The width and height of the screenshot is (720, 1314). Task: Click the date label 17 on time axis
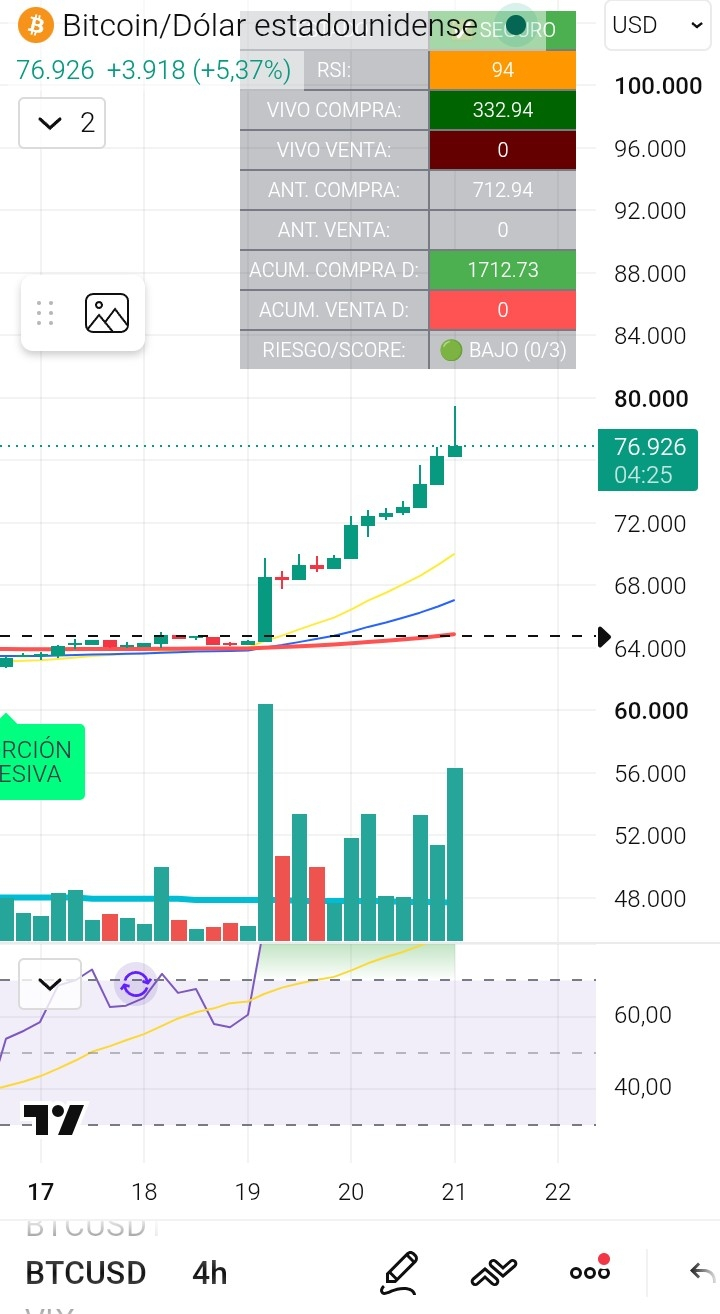click(x=40, y=1192)
